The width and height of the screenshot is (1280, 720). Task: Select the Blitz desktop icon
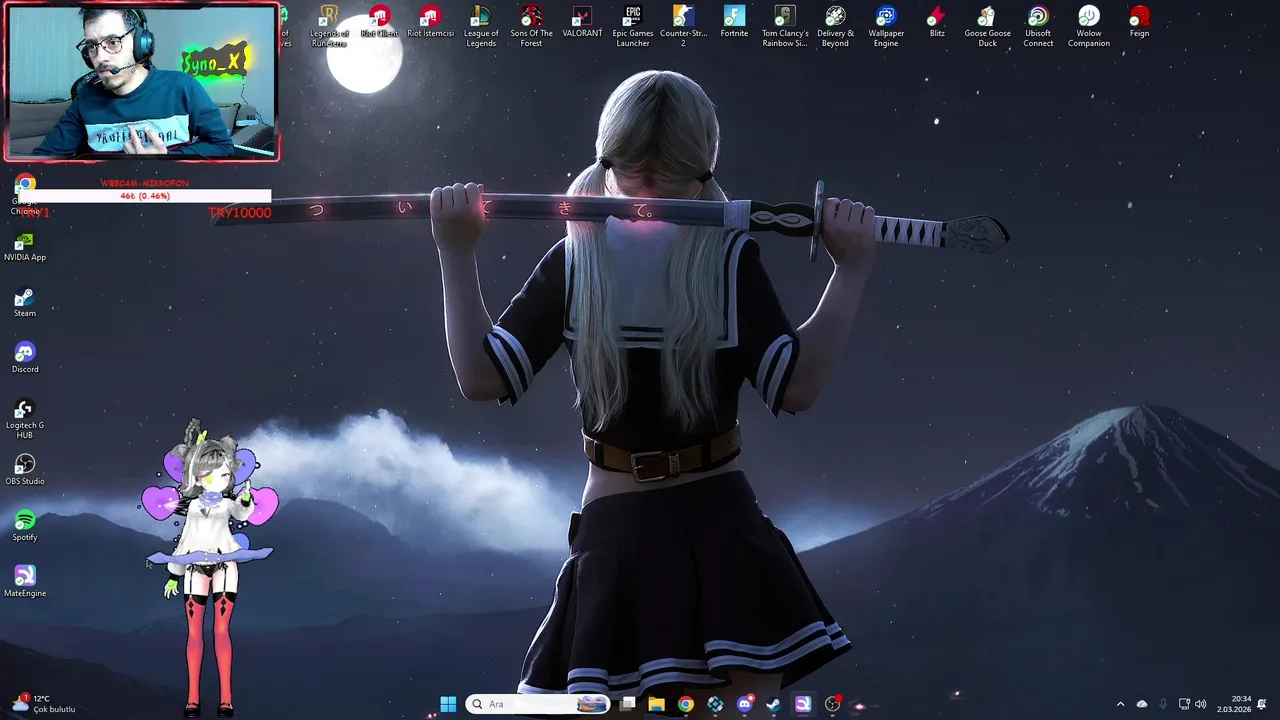(937, 22)
